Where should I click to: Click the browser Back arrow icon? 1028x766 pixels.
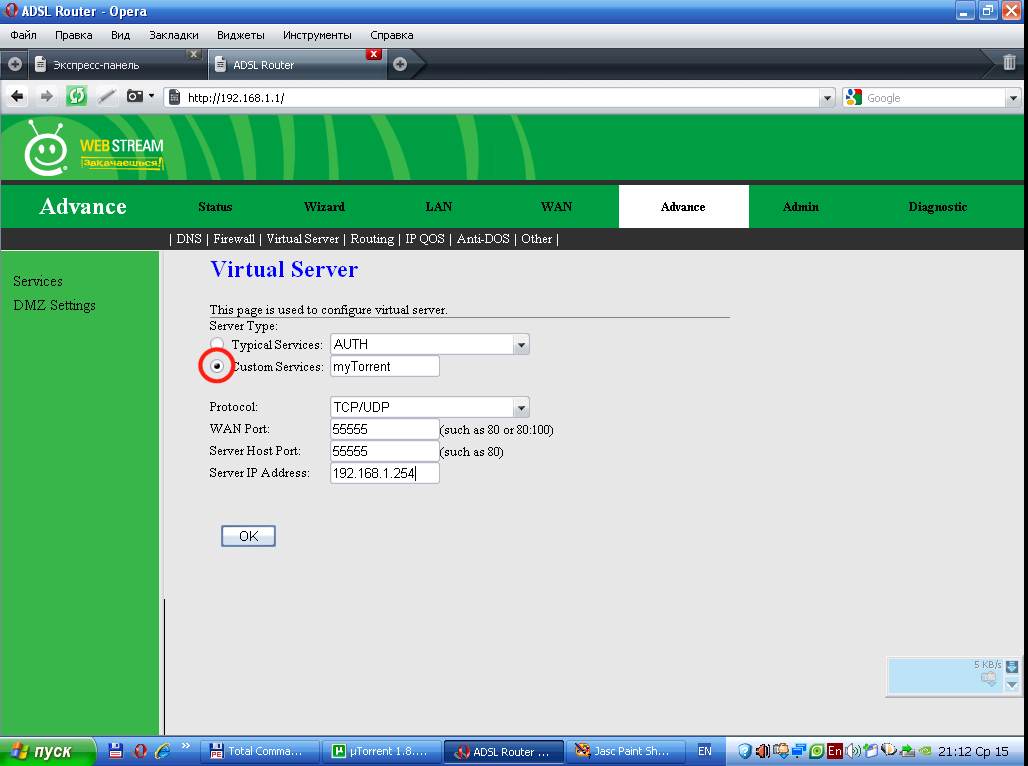pos(17,97)
